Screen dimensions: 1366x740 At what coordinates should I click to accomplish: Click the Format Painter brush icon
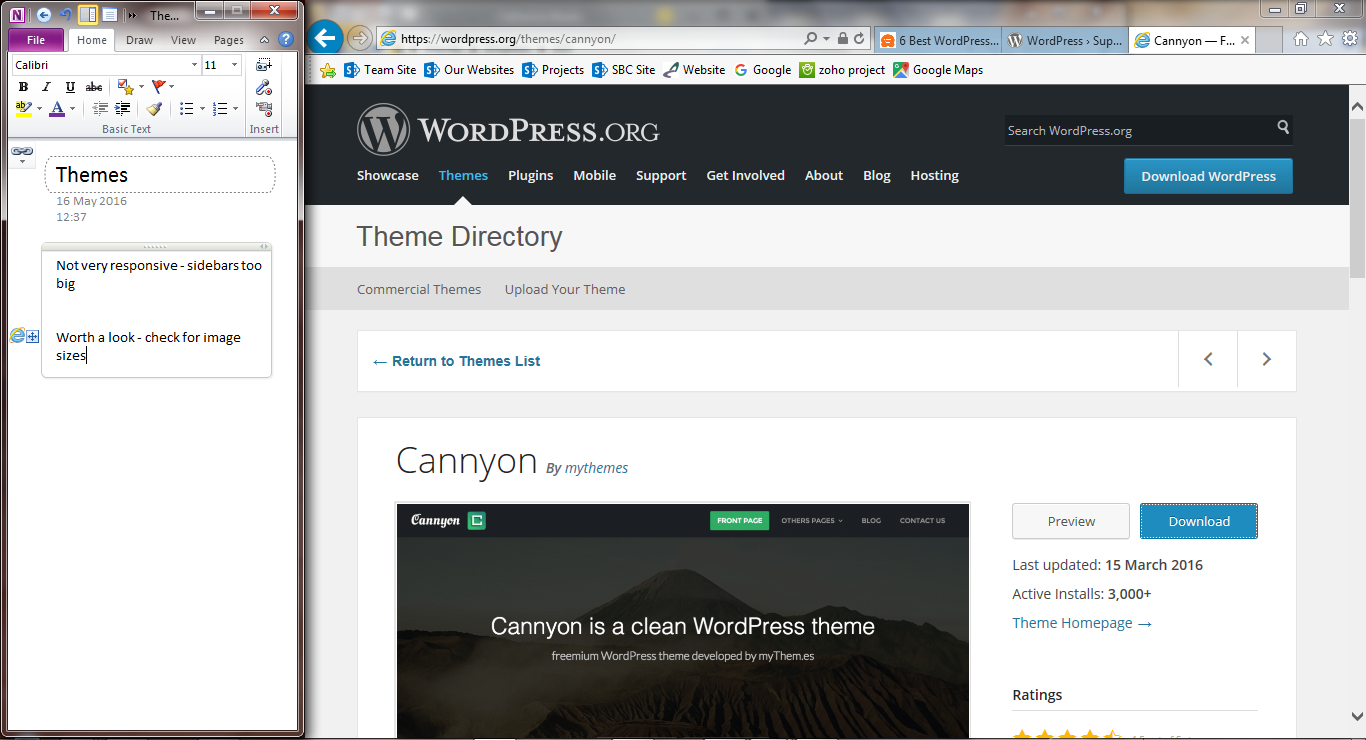(154, 109)
